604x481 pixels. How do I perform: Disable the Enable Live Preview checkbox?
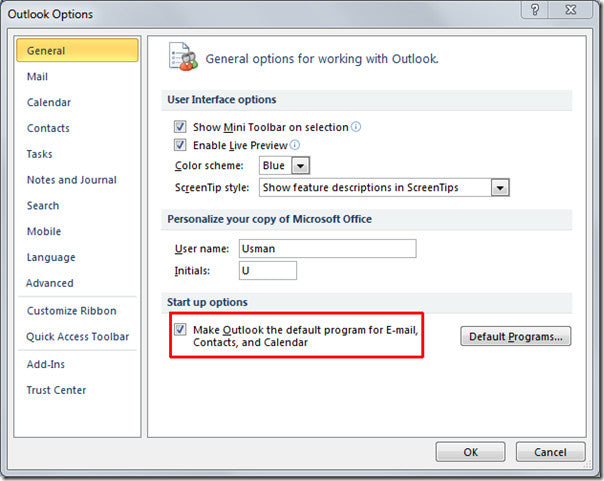(180, 146)
